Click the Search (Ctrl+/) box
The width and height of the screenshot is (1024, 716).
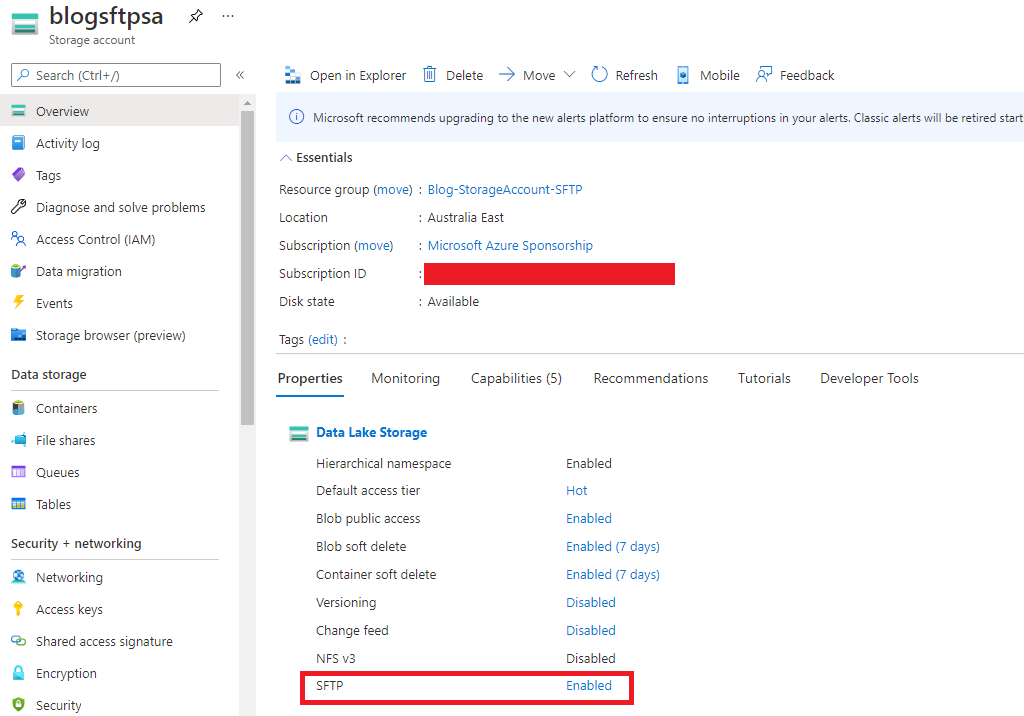point(116,75)
